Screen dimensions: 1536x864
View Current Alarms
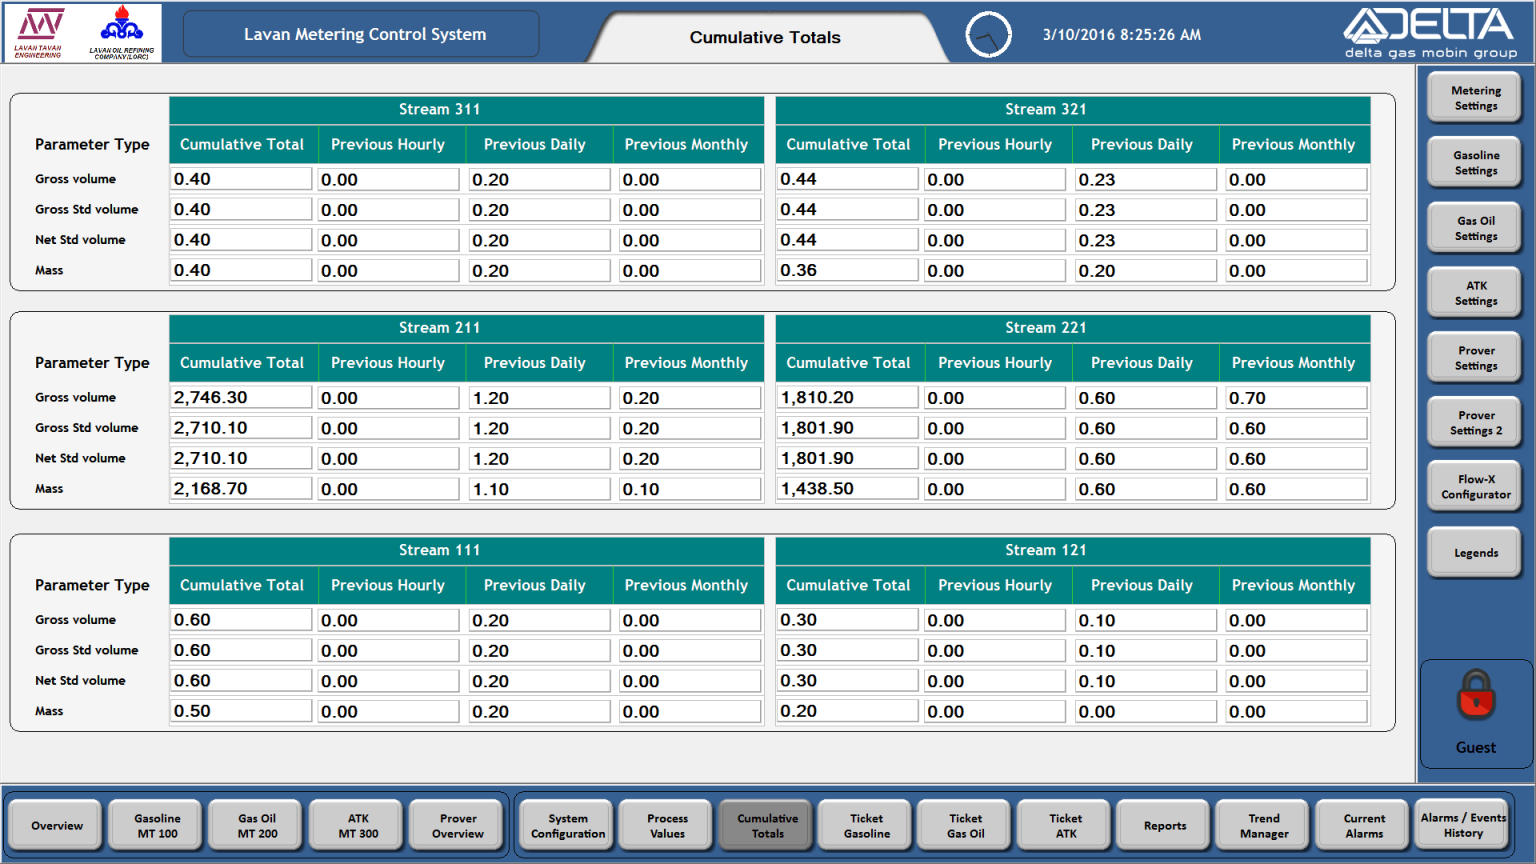click(x=1362, y=824)
